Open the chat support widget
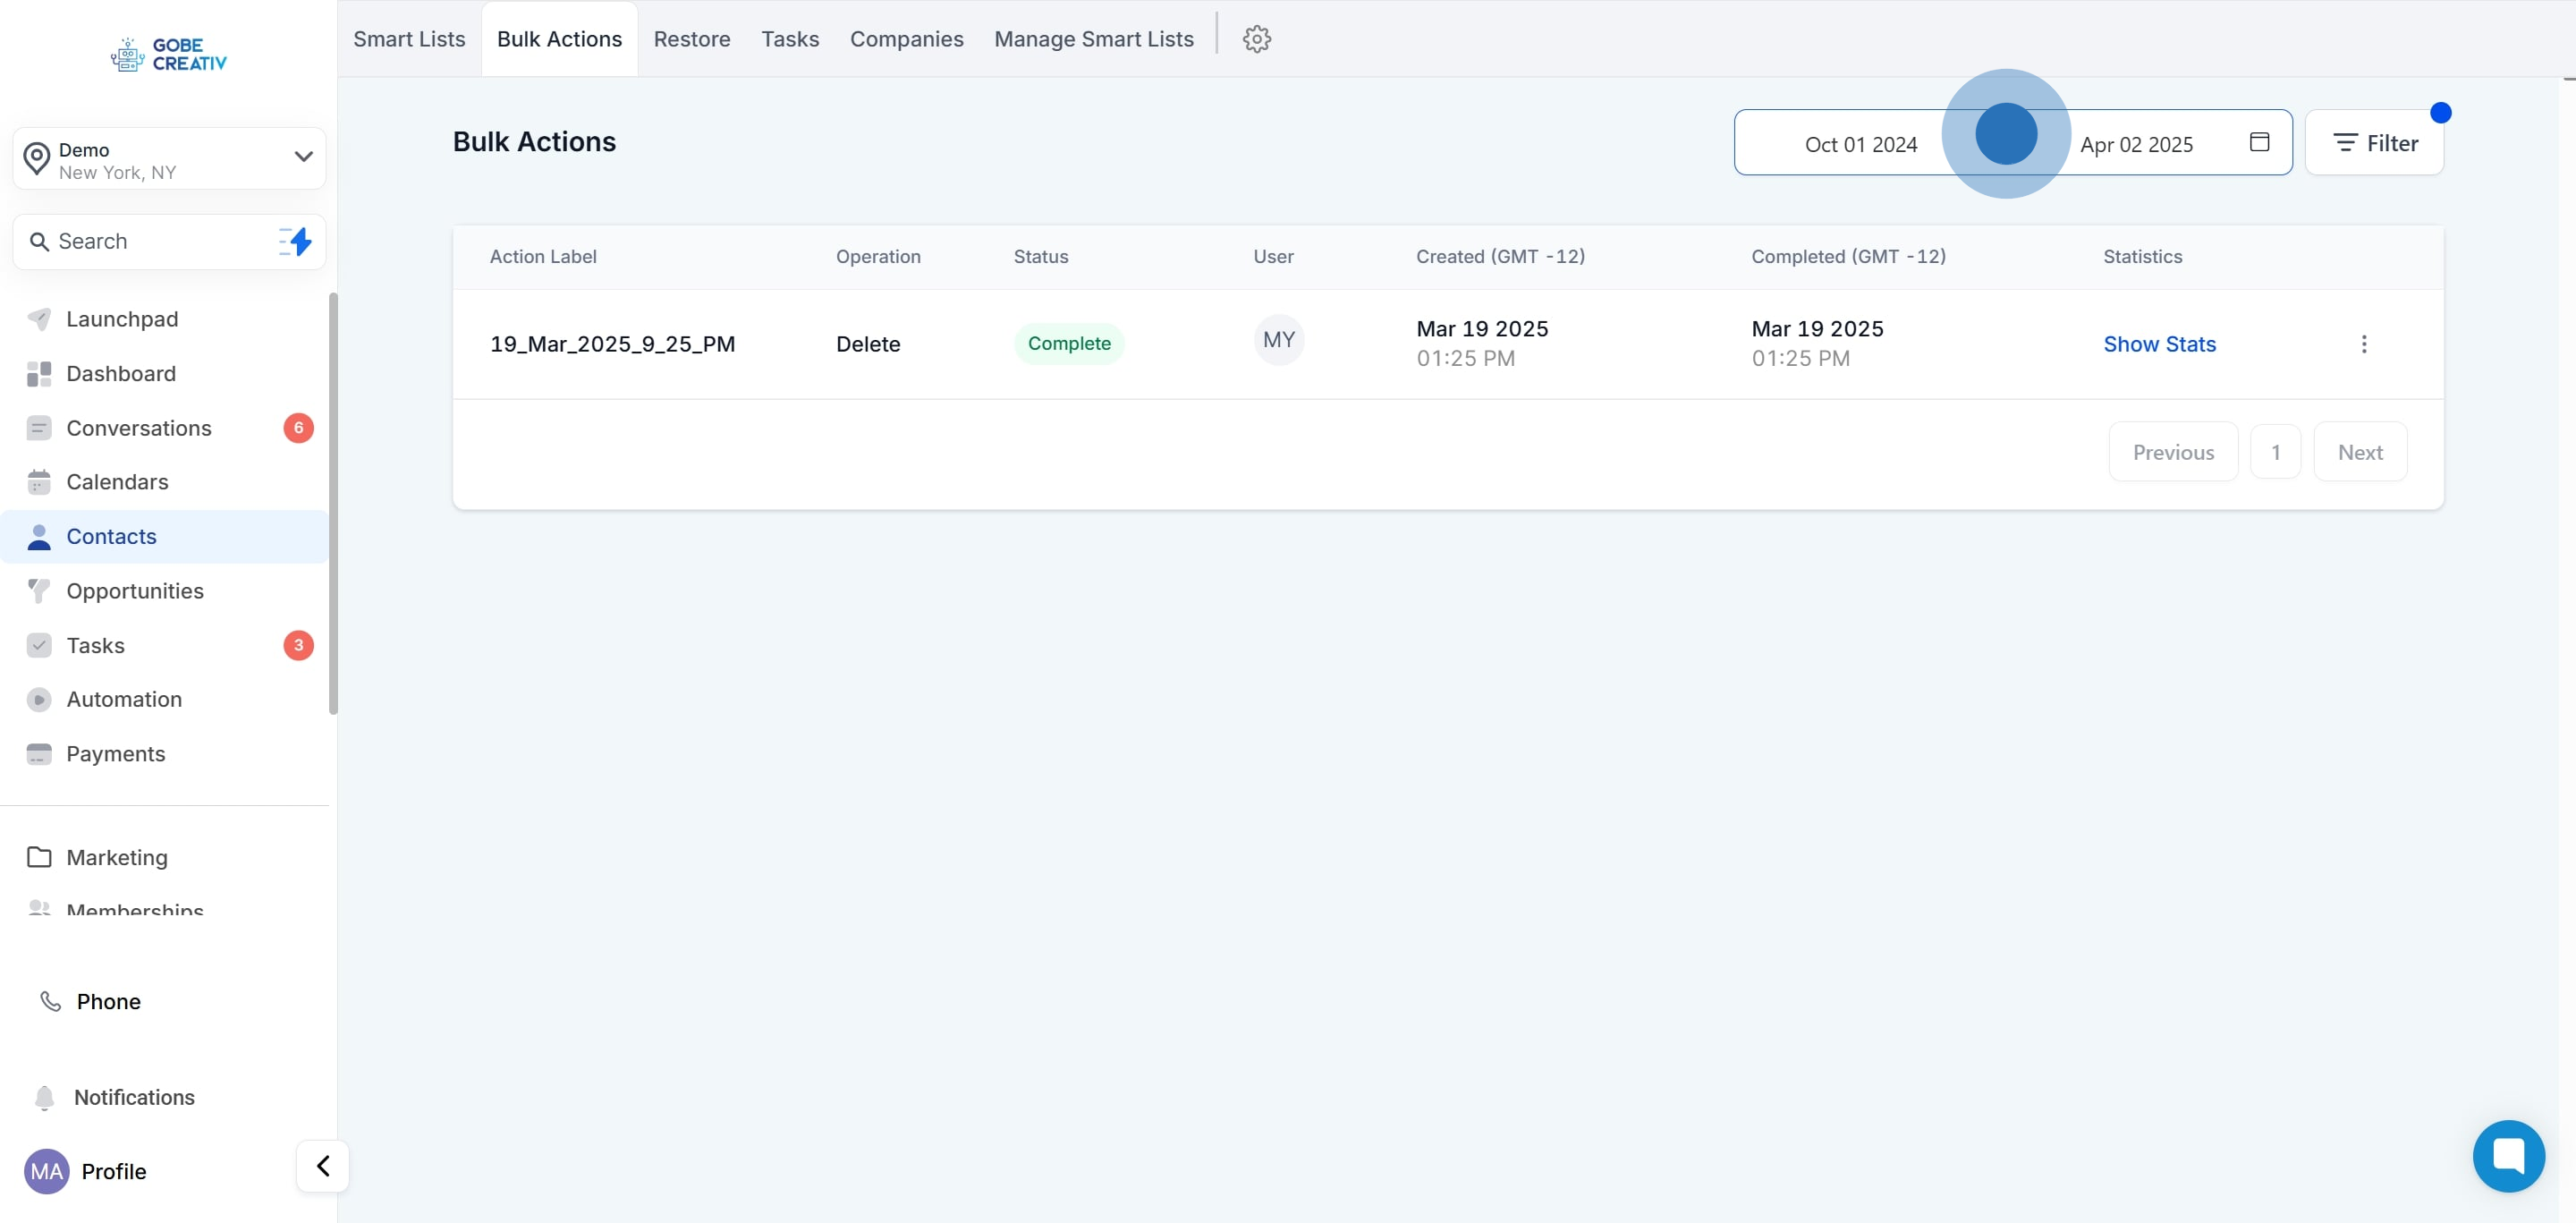Viewport: 2576px width, 1223px height. click(2508, 1155)
